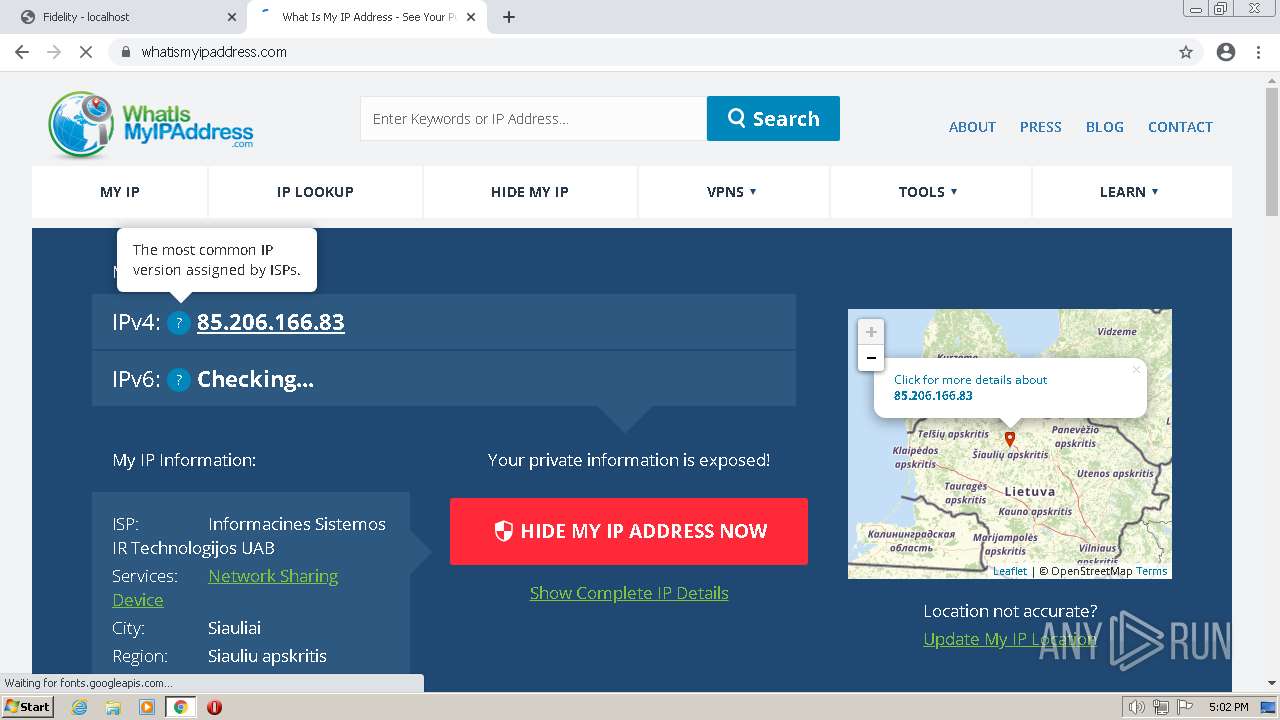1280x720 pixels.
Task: Focus the Enter Keywords or IP Address field
Action: click(533, 118)
